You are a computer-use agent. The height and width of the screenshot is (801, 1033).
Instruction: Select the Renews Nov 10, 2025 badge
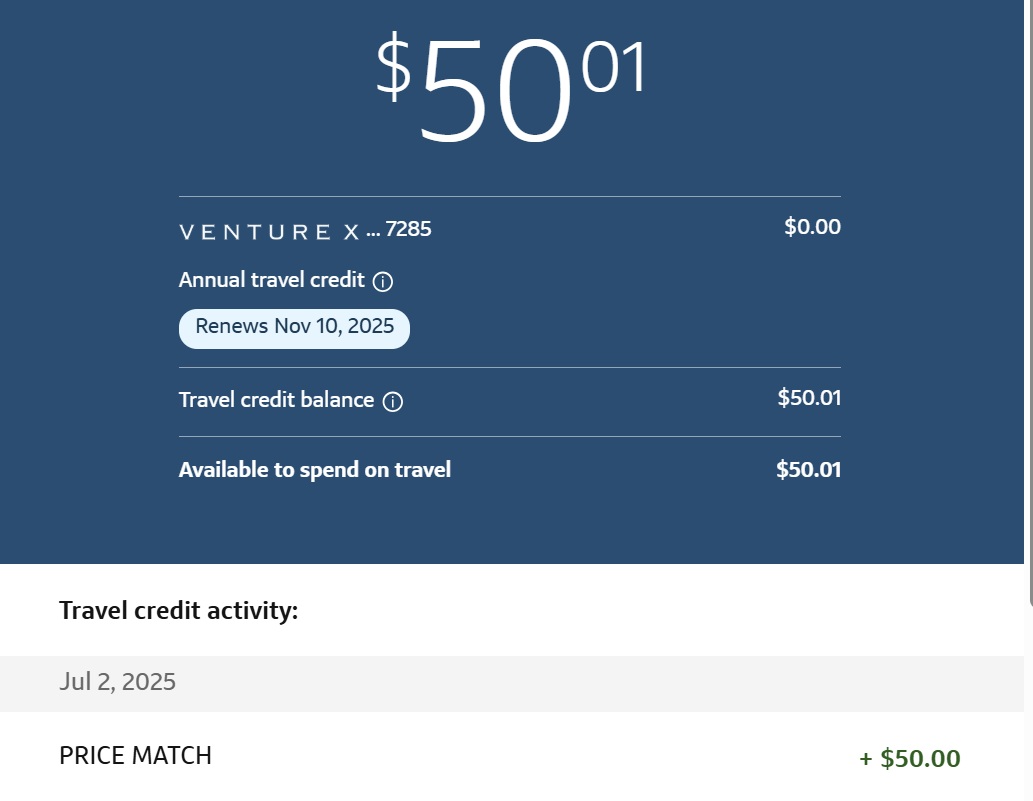294,328
